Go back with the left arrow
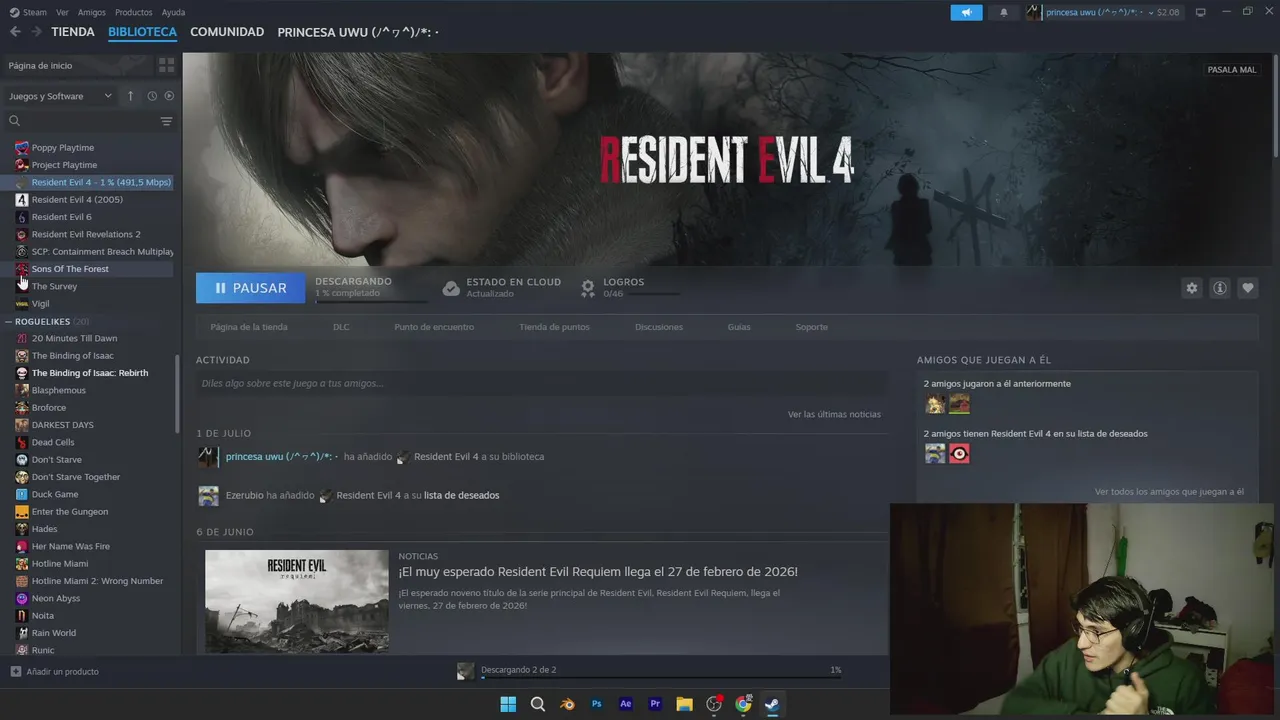 [x=15, y=32]
